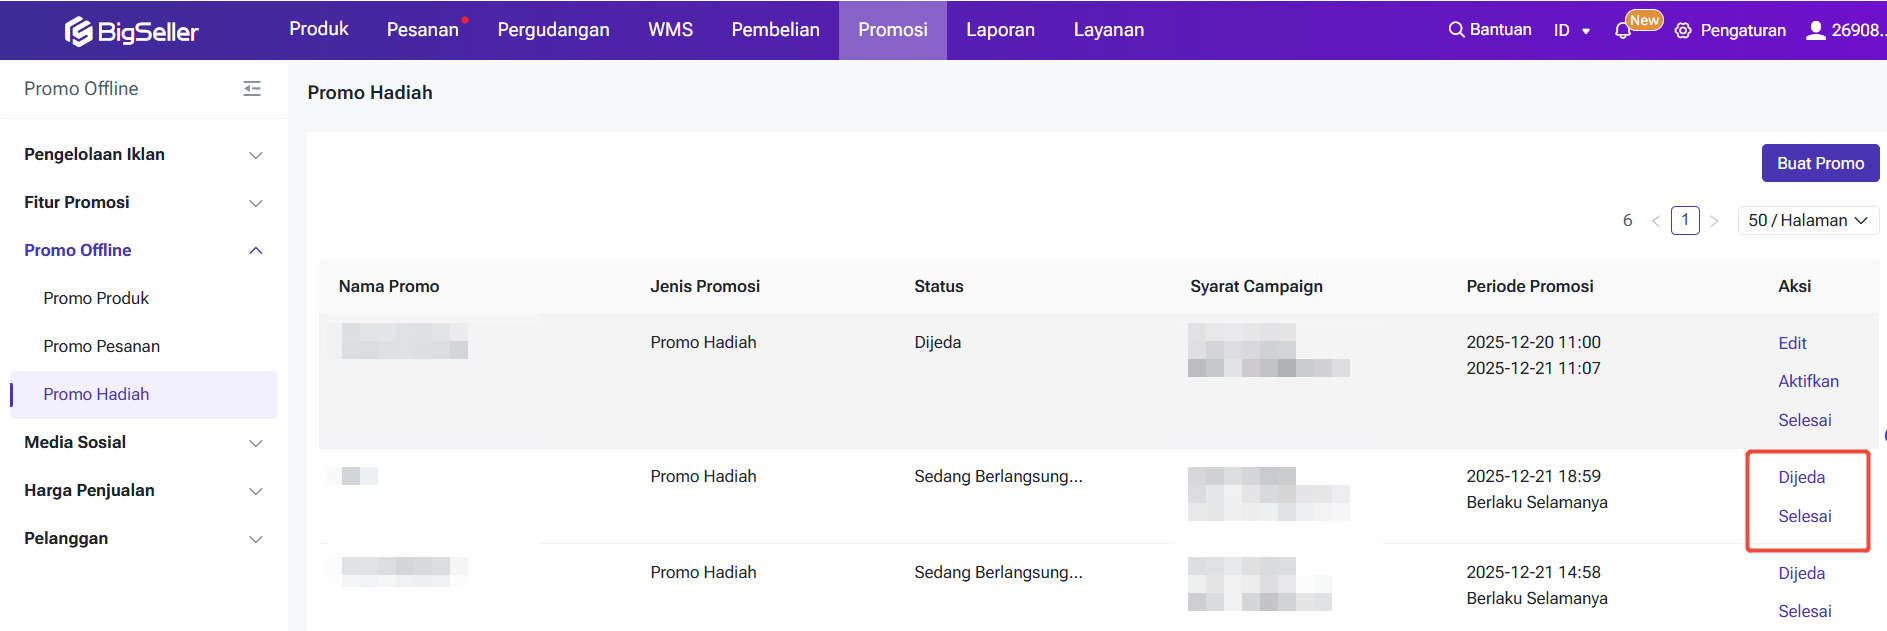
Task: Open the notification bell
Action: [1623, 31]
